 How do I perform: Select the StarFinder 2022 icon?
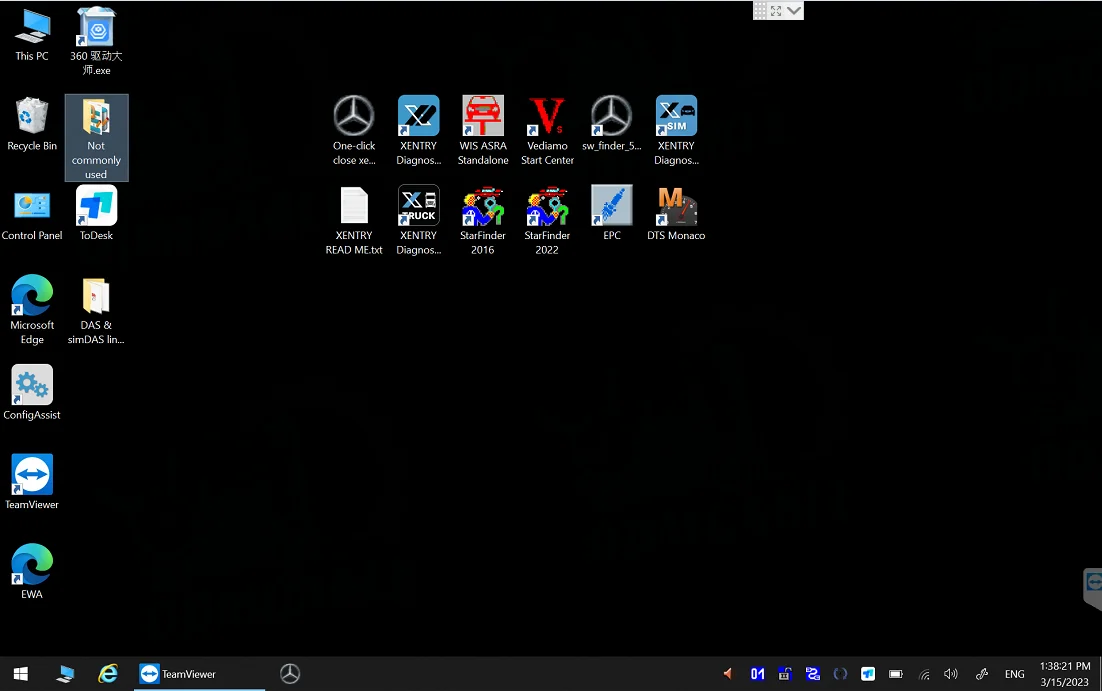(547, 207)
